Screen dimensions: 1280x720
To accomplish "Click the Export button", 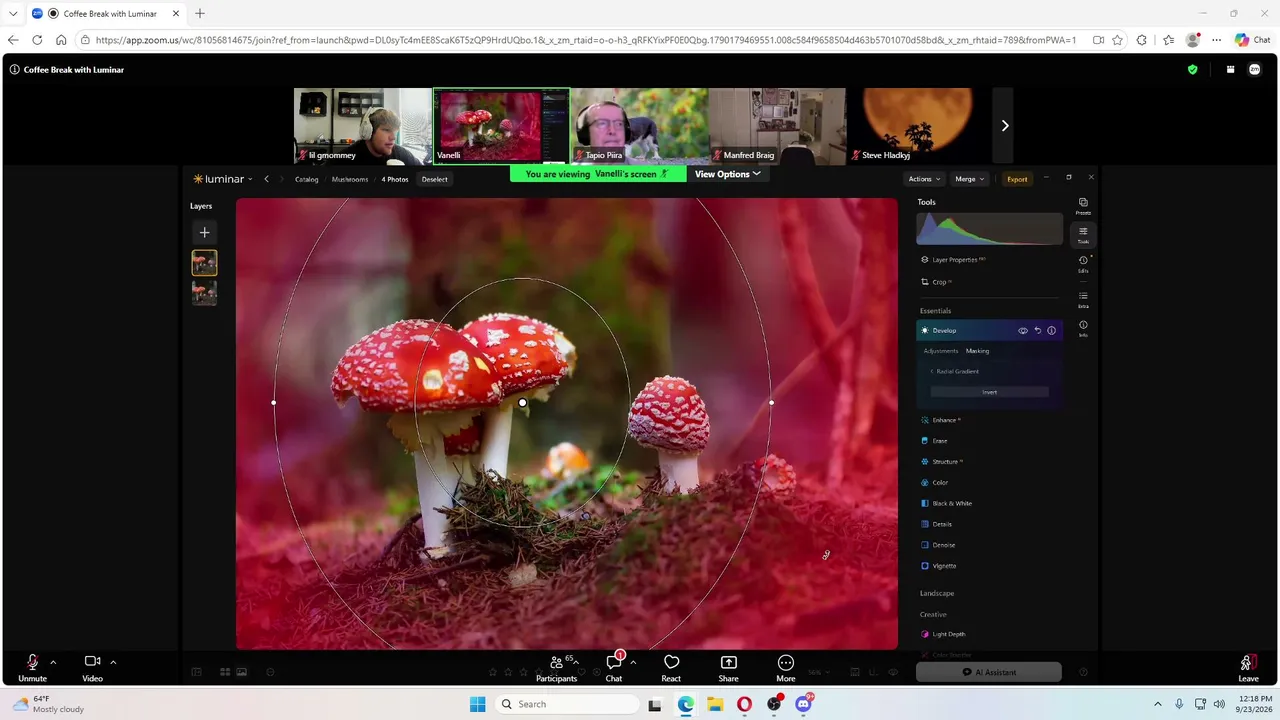I will (1017, 179).
